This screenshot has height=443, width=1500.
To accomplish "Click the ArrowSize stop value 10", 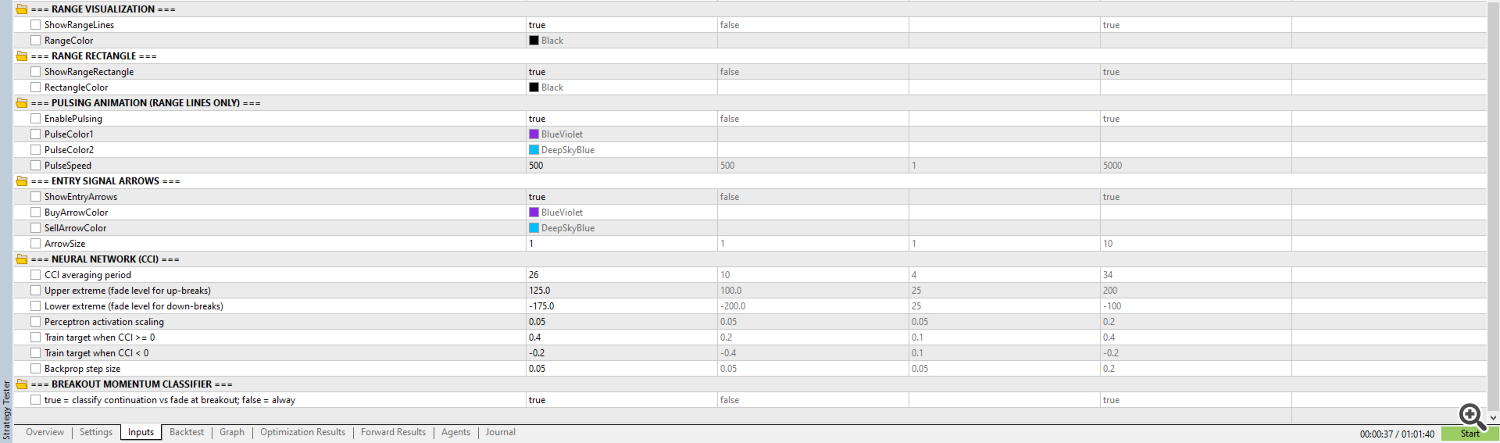I will 1108,243.
